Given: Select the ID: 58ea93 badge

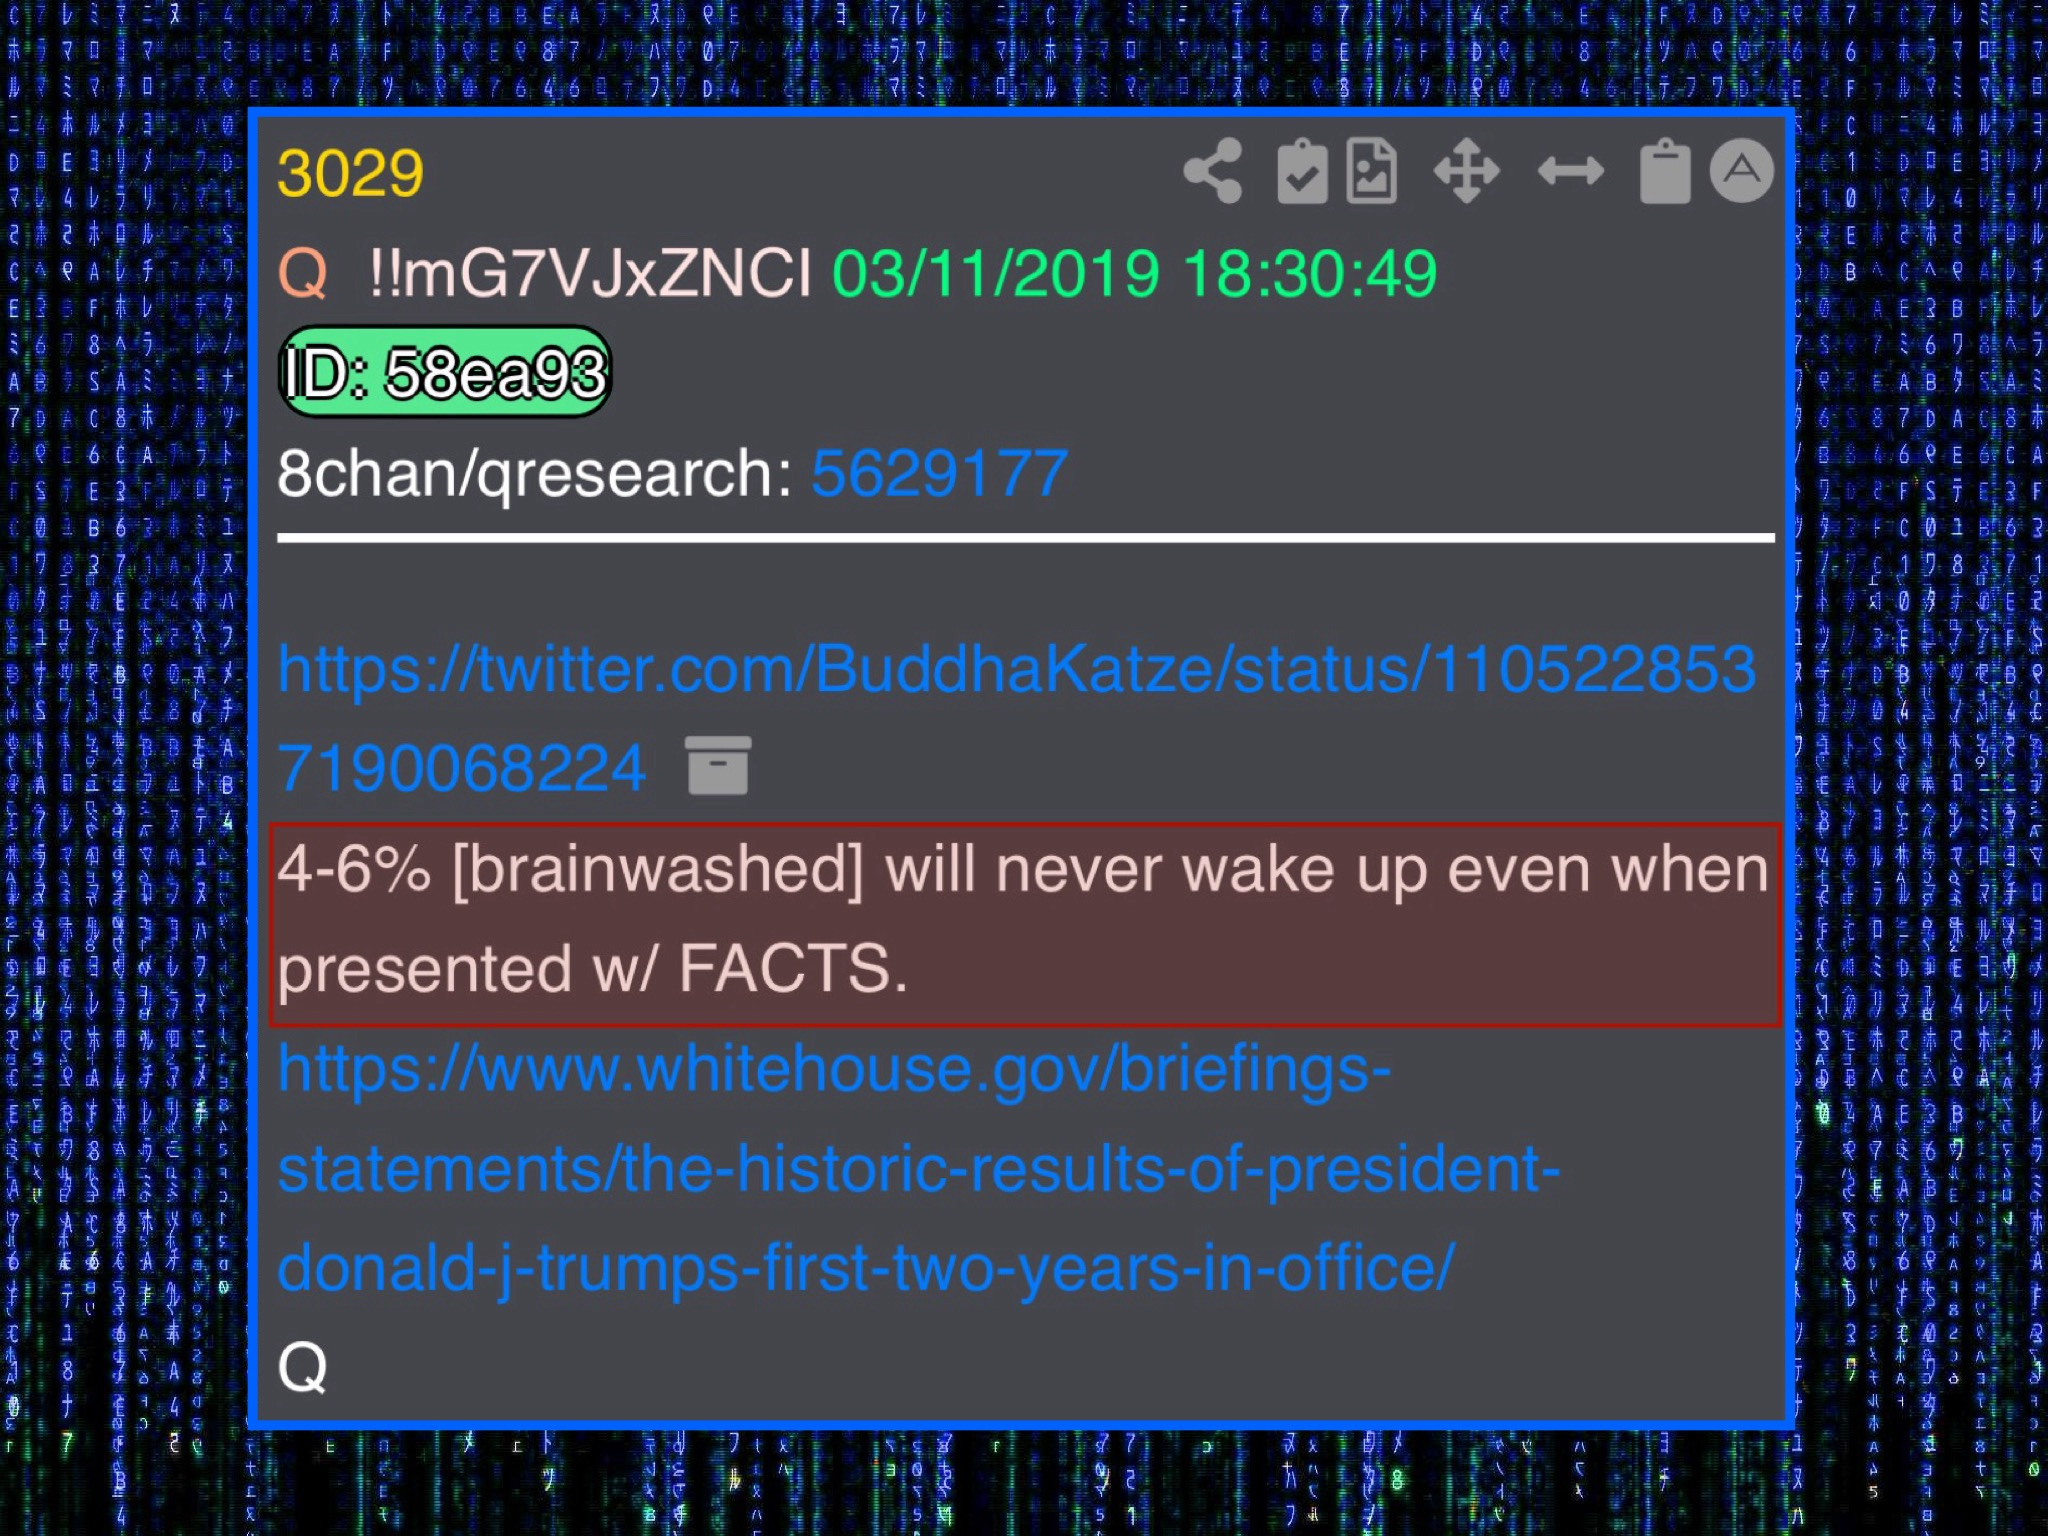Looking at the screenshot, I should (445, 372).
